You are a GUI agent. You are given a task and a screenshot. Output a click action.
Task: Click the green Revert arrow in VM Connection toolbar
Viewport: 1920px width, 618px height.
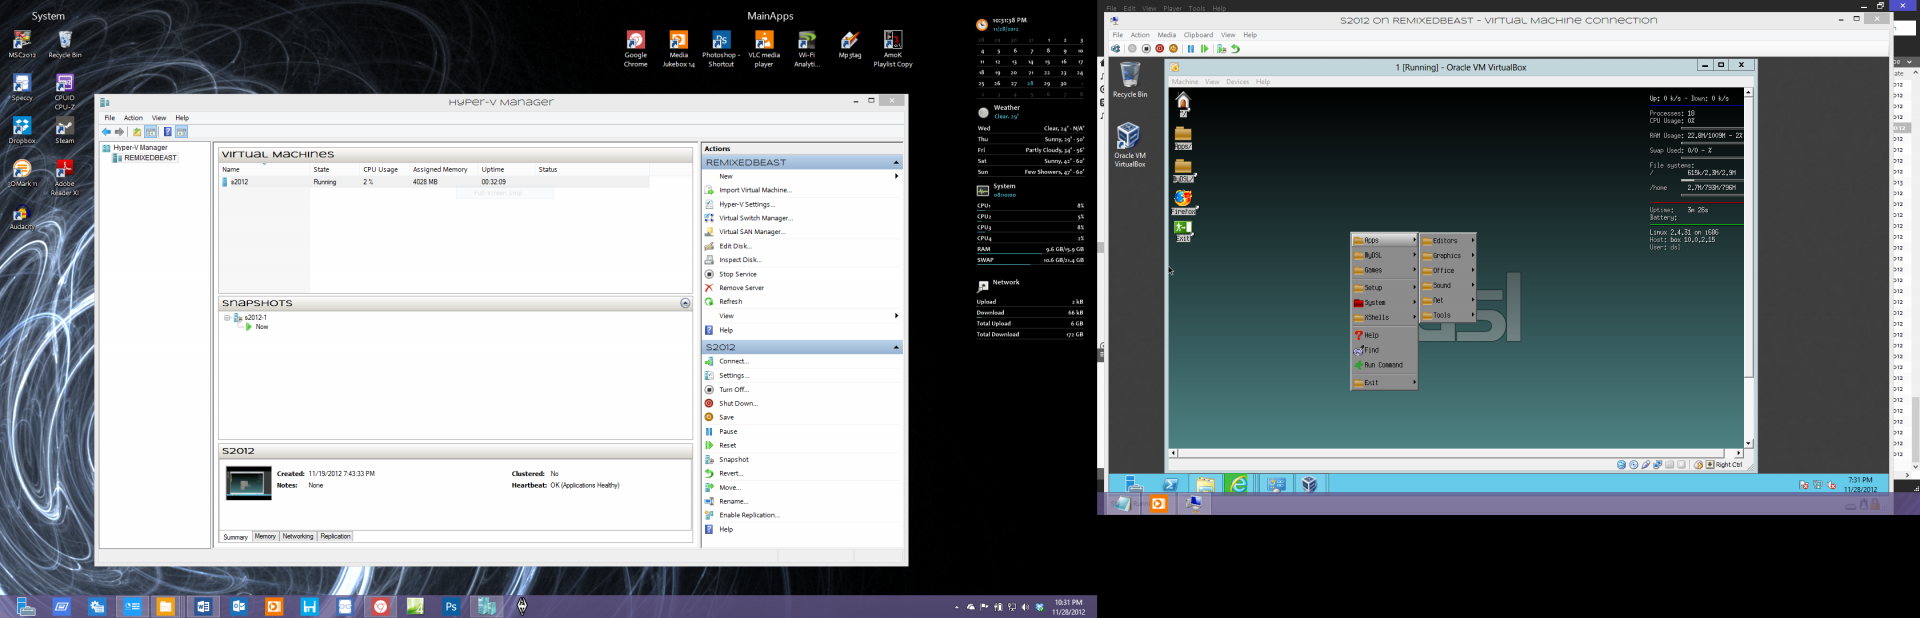tap(1235, 49)
